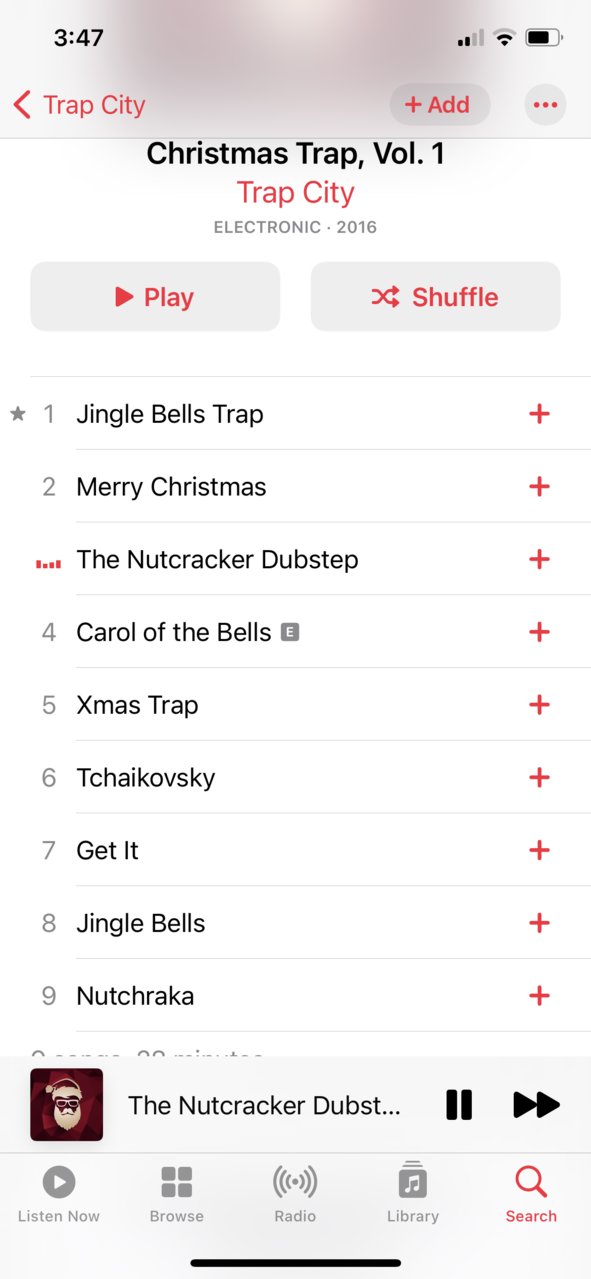The image size is (591, 1279).
Task: Tap plus icon beside Nutchraka
Action: click(539, 996)
